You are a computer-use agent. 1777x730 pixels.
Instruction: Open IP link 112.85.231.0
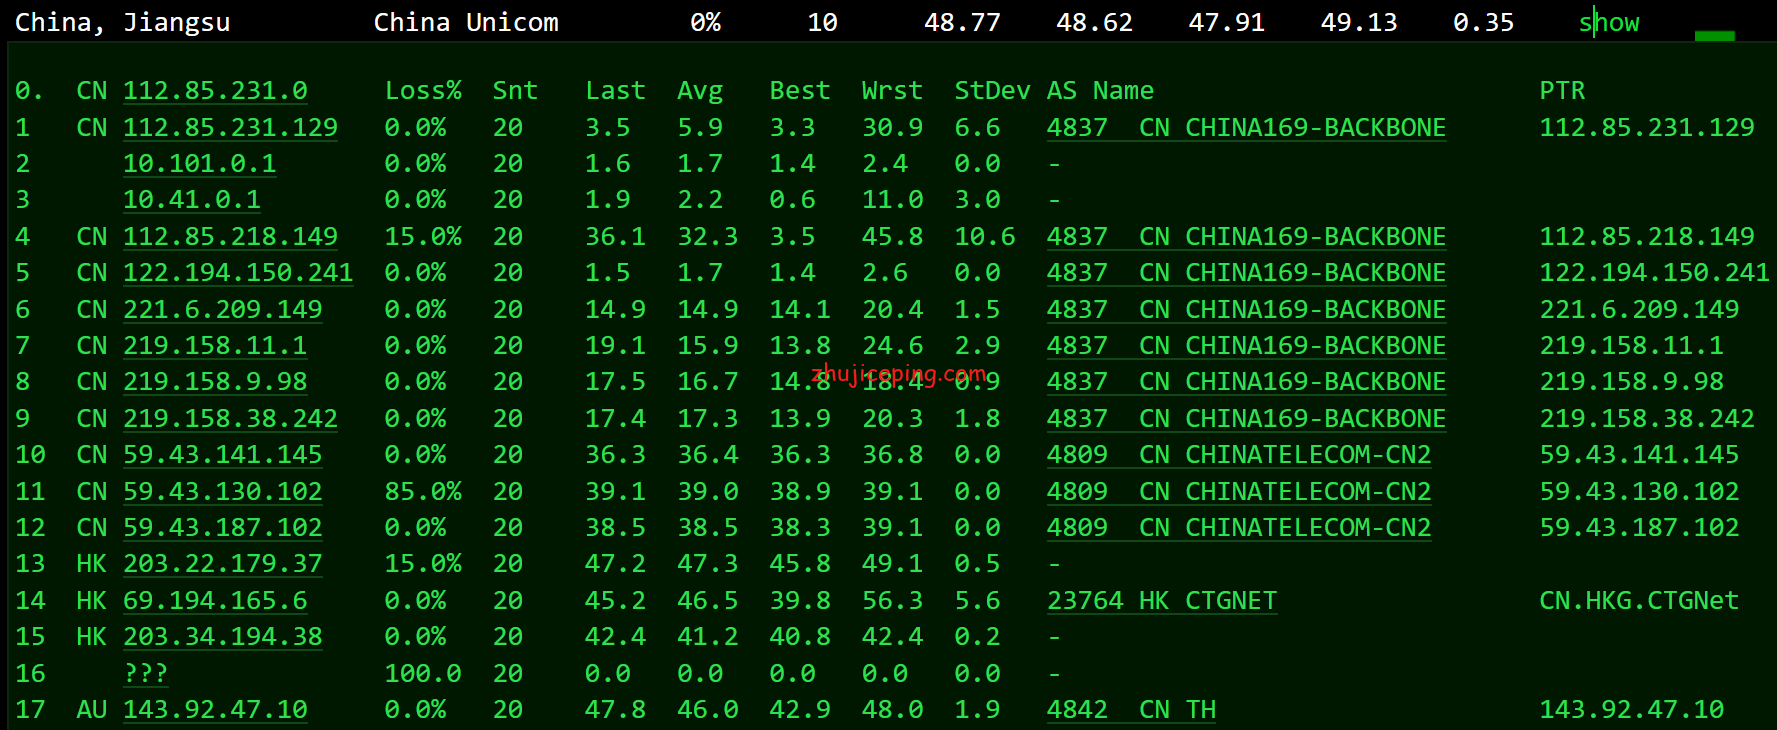(x=215, y=91)
